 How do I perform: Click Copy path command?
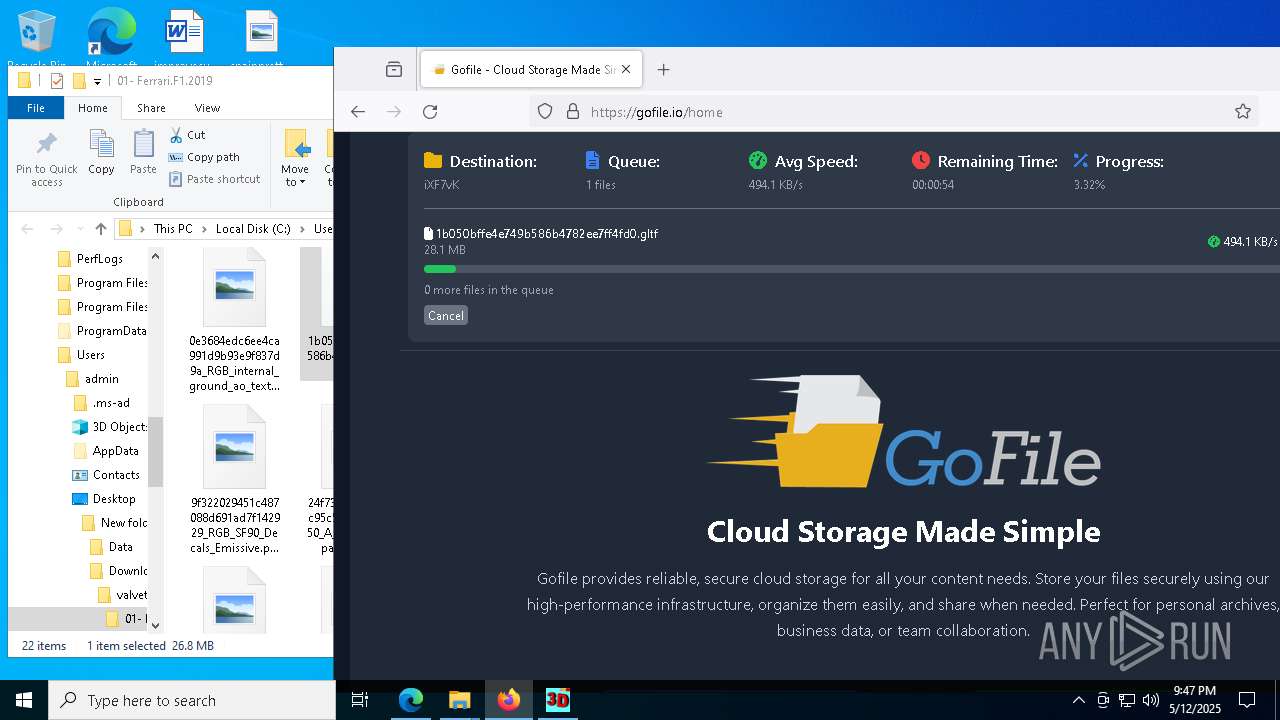tap(204, 157)
